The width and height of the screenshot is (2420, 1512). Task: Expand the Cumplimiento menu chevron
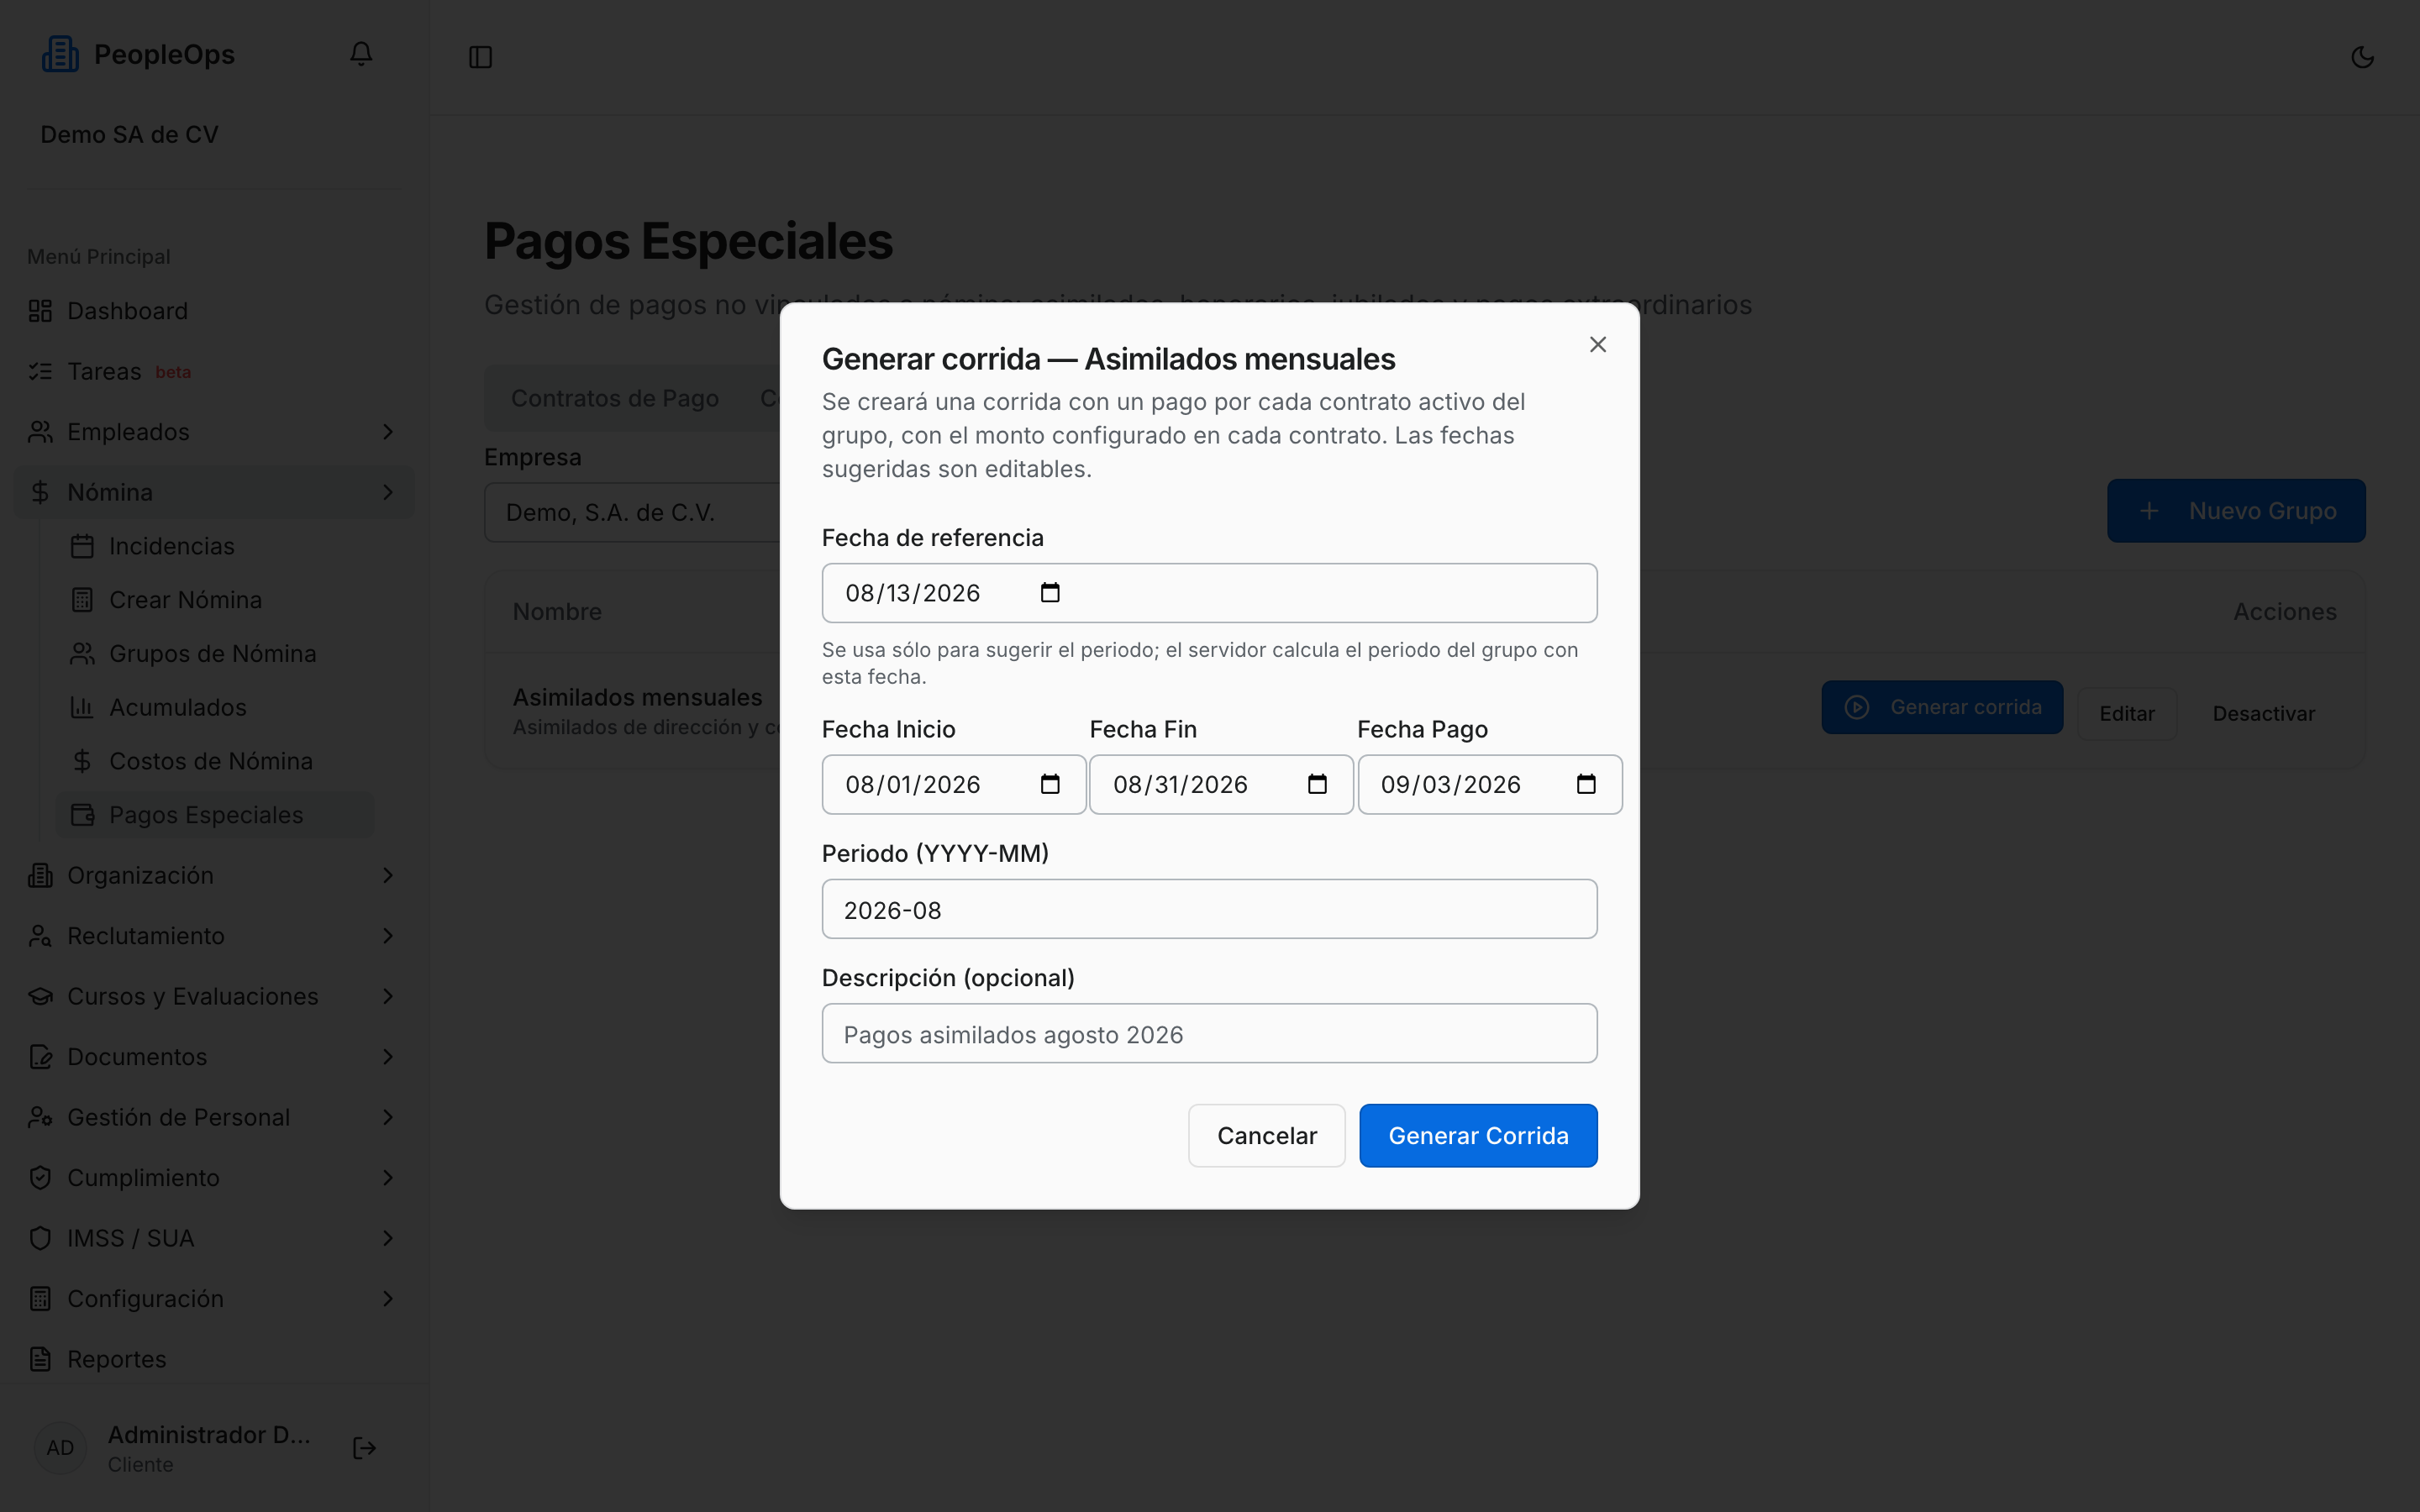pyautogui.click(x=388, y=1178)
